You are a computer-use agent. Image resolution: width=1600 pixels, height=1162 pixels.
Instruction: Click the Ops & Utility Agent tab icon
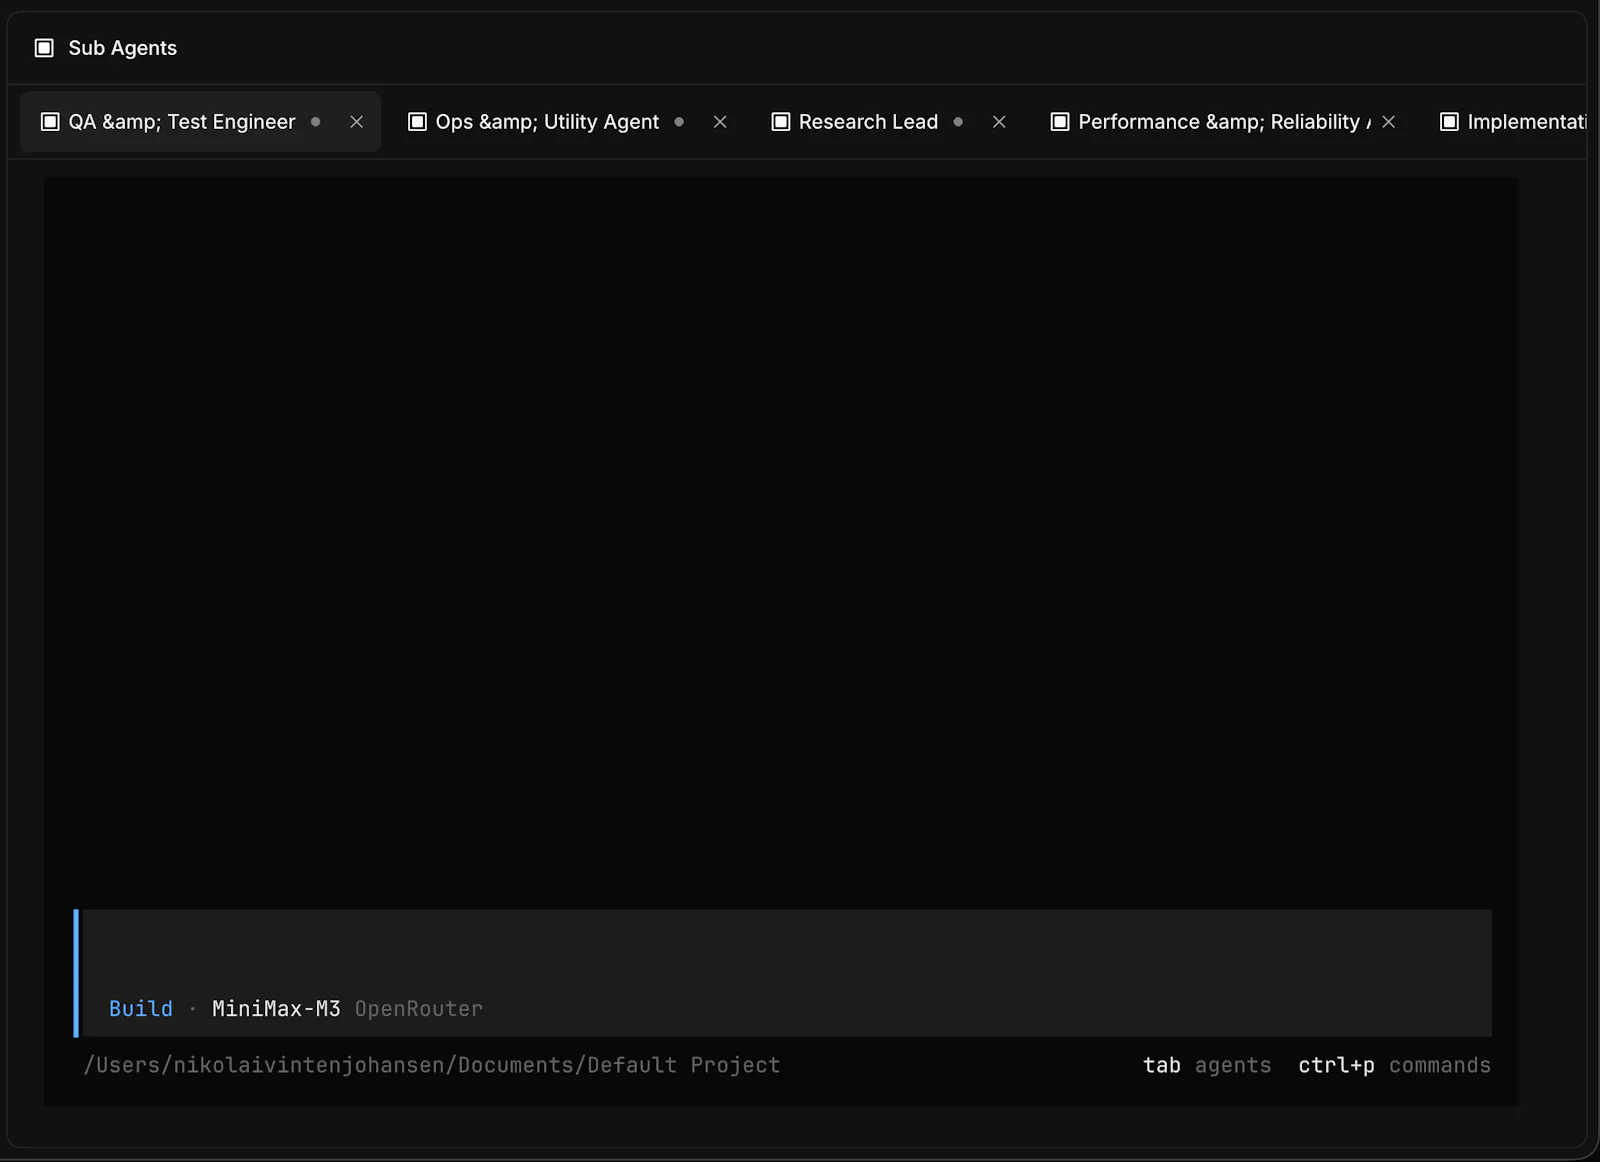pos(417,122)
